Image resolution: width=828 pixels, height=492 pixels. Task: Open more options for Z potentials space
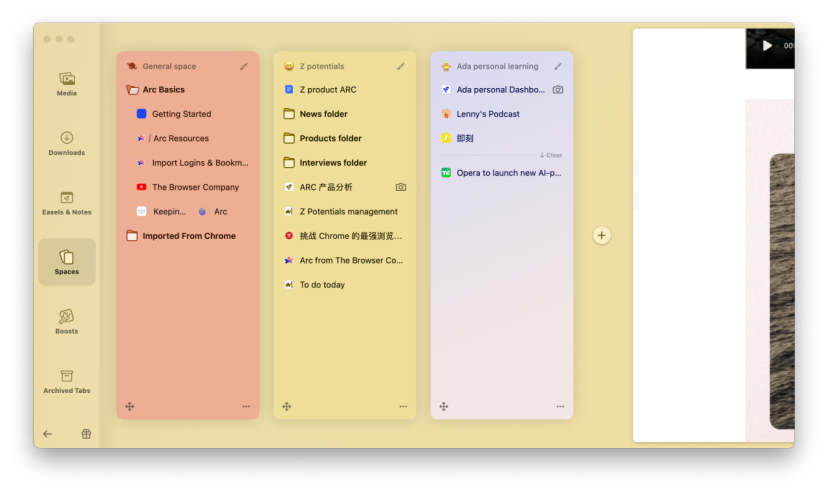click(x=403, y=407)
